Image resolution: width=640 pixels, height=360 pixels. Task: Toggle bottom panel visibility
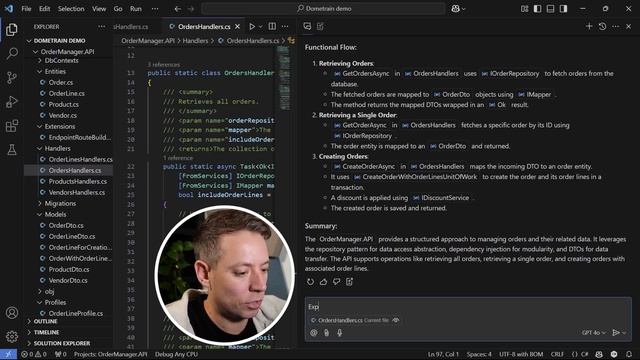550,9
